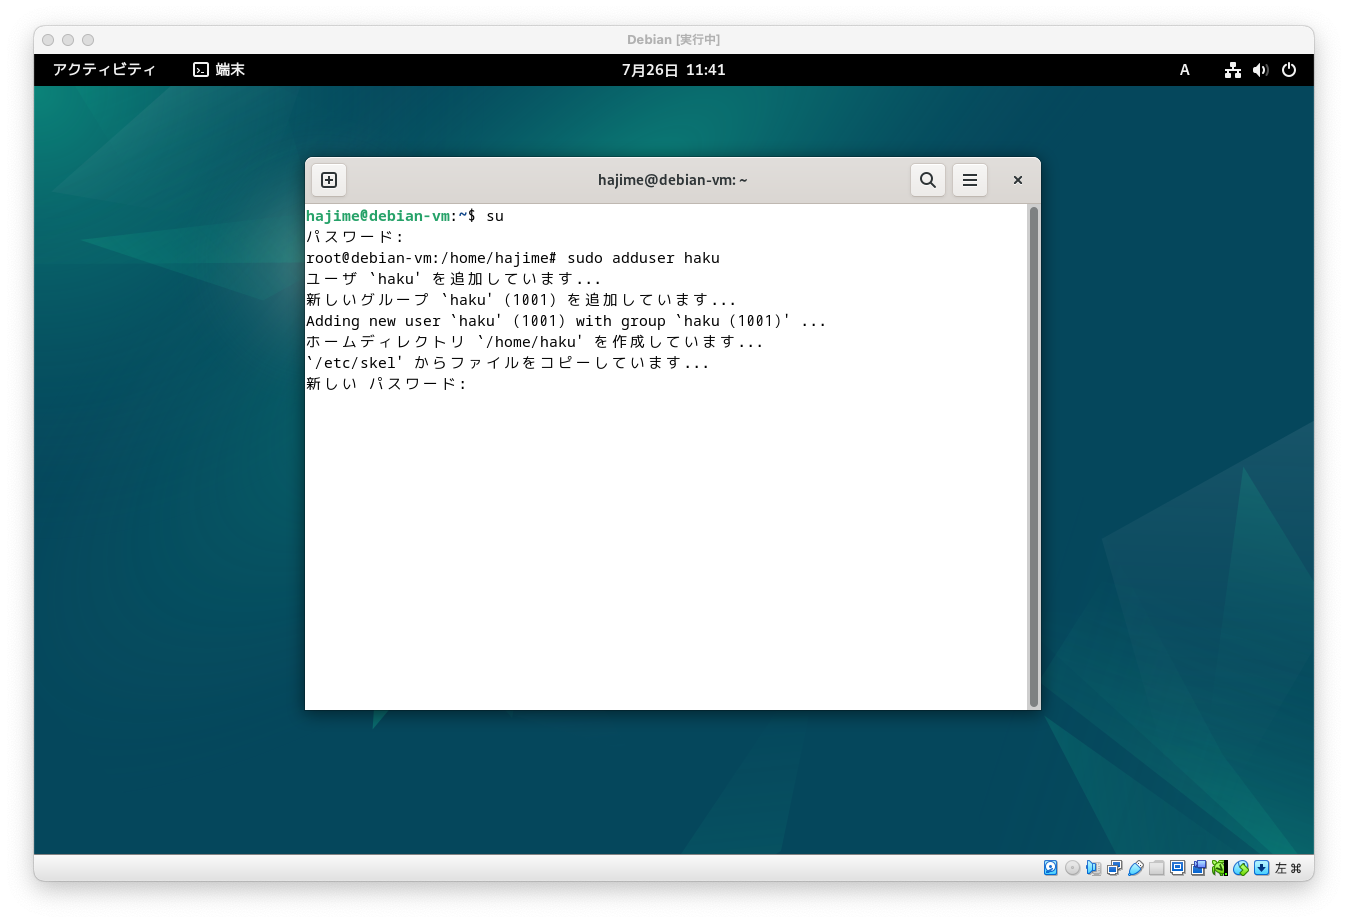
Task: Click the network adapters icon in VirtualBox status bar
Action: [1114, 868]
